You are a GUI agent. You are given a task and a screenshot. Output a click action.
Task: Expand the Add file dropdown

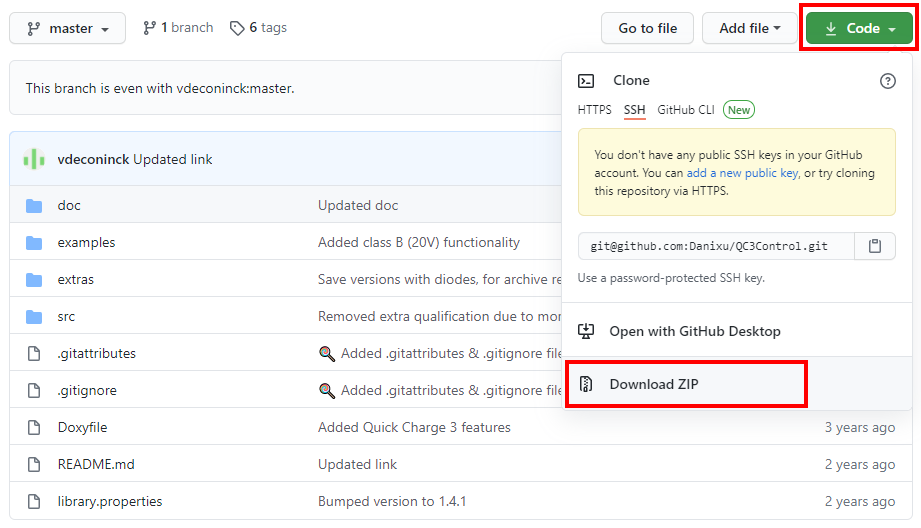click(749, 28)
